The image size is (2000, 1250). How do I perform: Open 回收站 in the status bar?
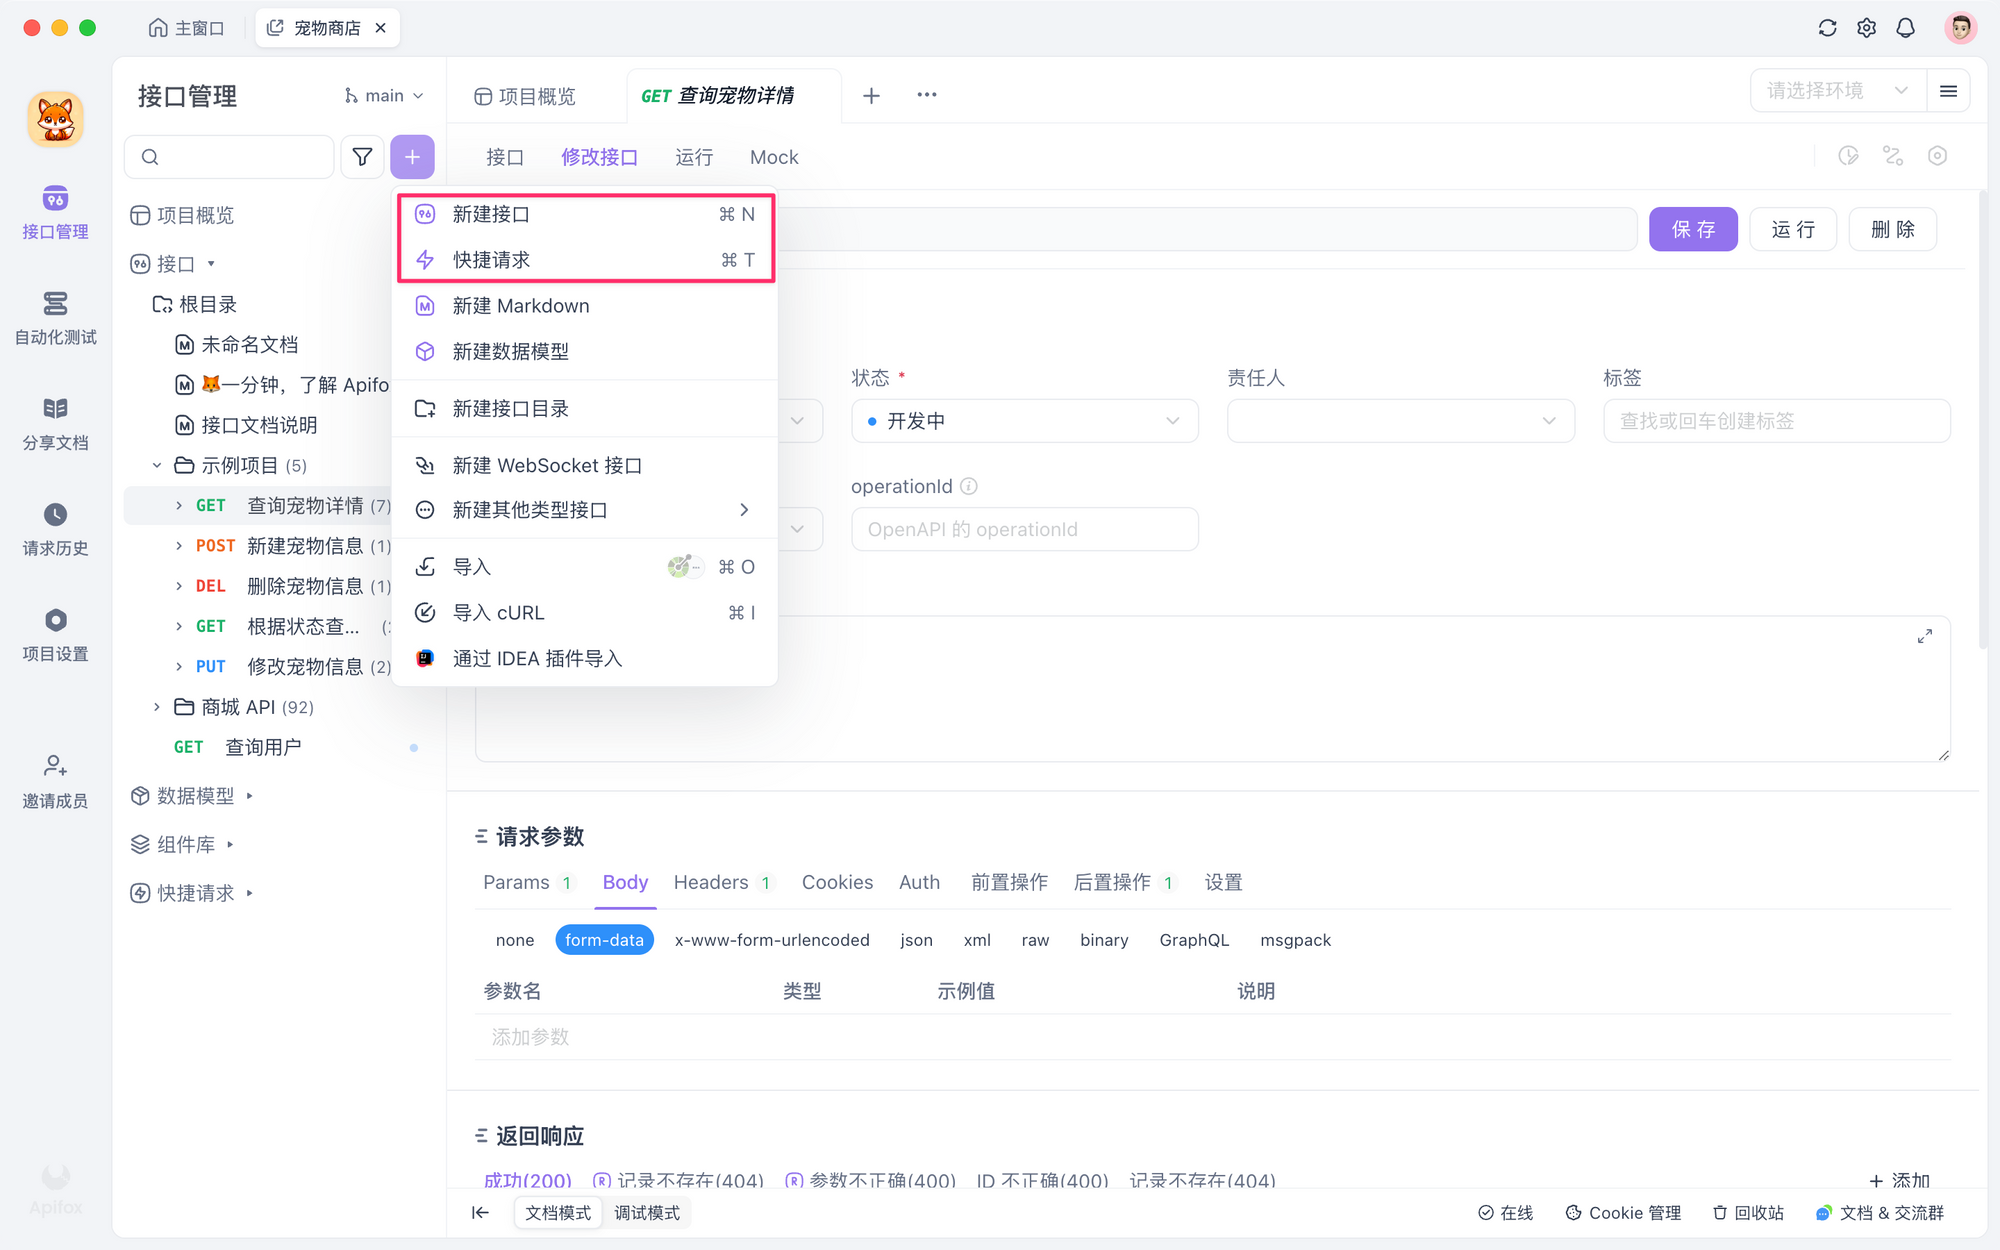point(1748,1213)
